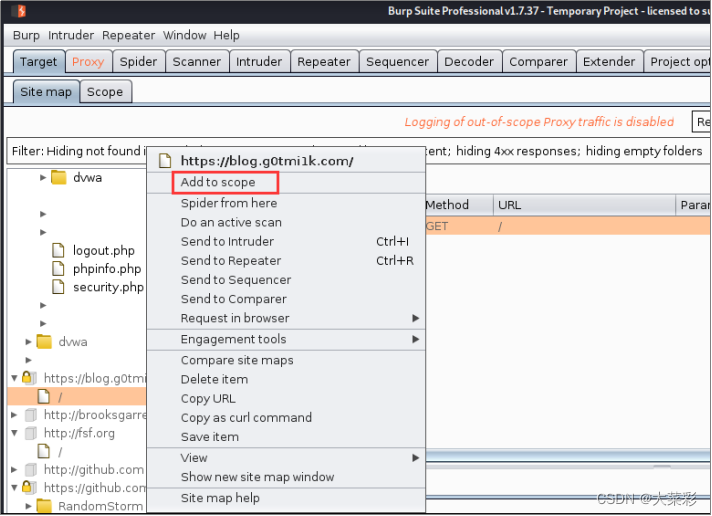Screen dimensions: 712x516
Task: Switch to the Scanner tab
Action: tap(197, 62)
